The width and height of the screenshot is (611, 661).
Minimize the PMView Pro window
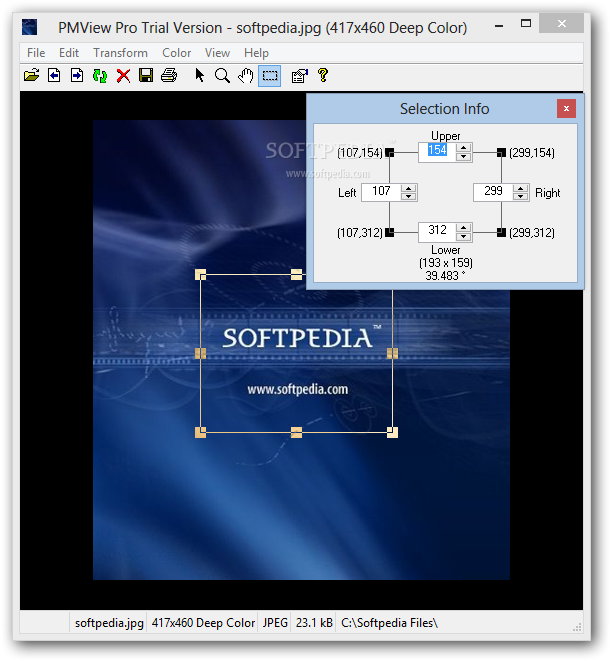click(499, 26)
